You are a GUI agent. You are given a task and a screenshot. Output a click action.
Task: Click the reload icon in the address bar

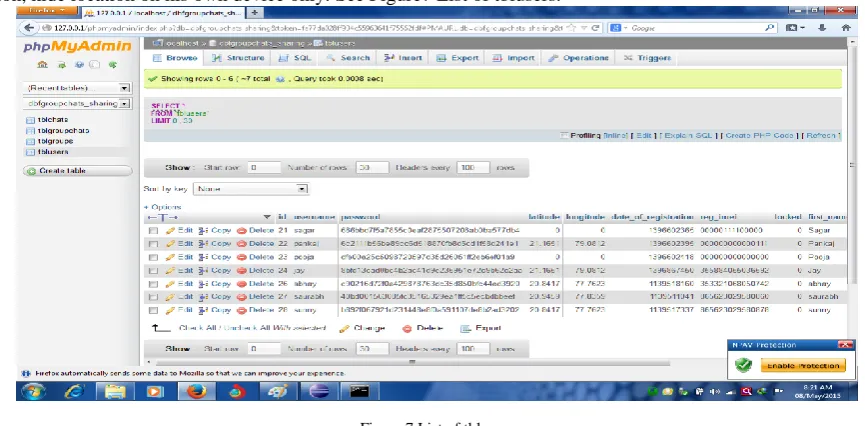[x=595, y=28]
